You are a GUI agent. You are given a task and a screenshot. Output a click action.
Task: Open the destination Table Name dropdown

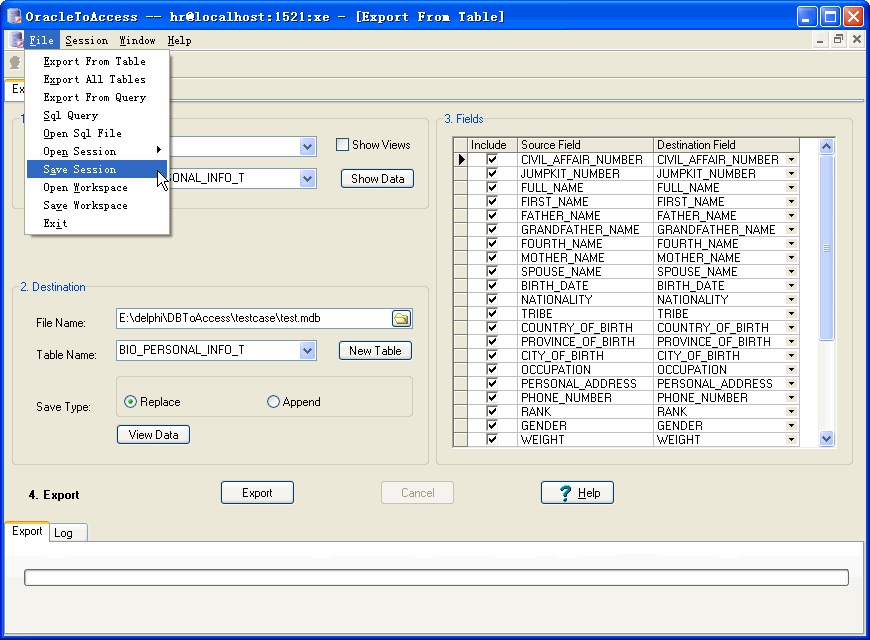tap(307, 350)
